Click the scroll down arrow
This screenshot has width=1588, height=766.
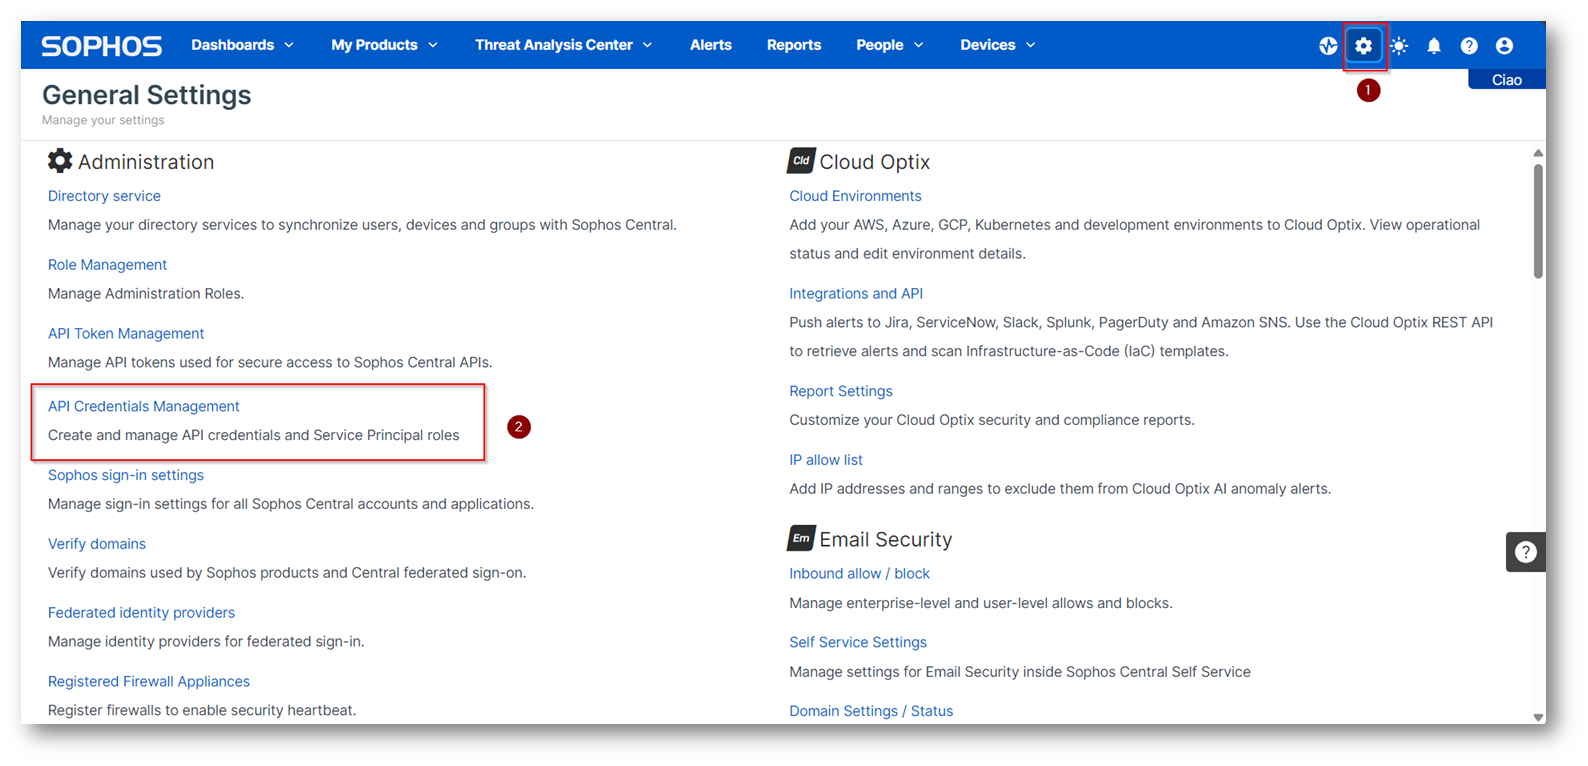pos(1538,717)
